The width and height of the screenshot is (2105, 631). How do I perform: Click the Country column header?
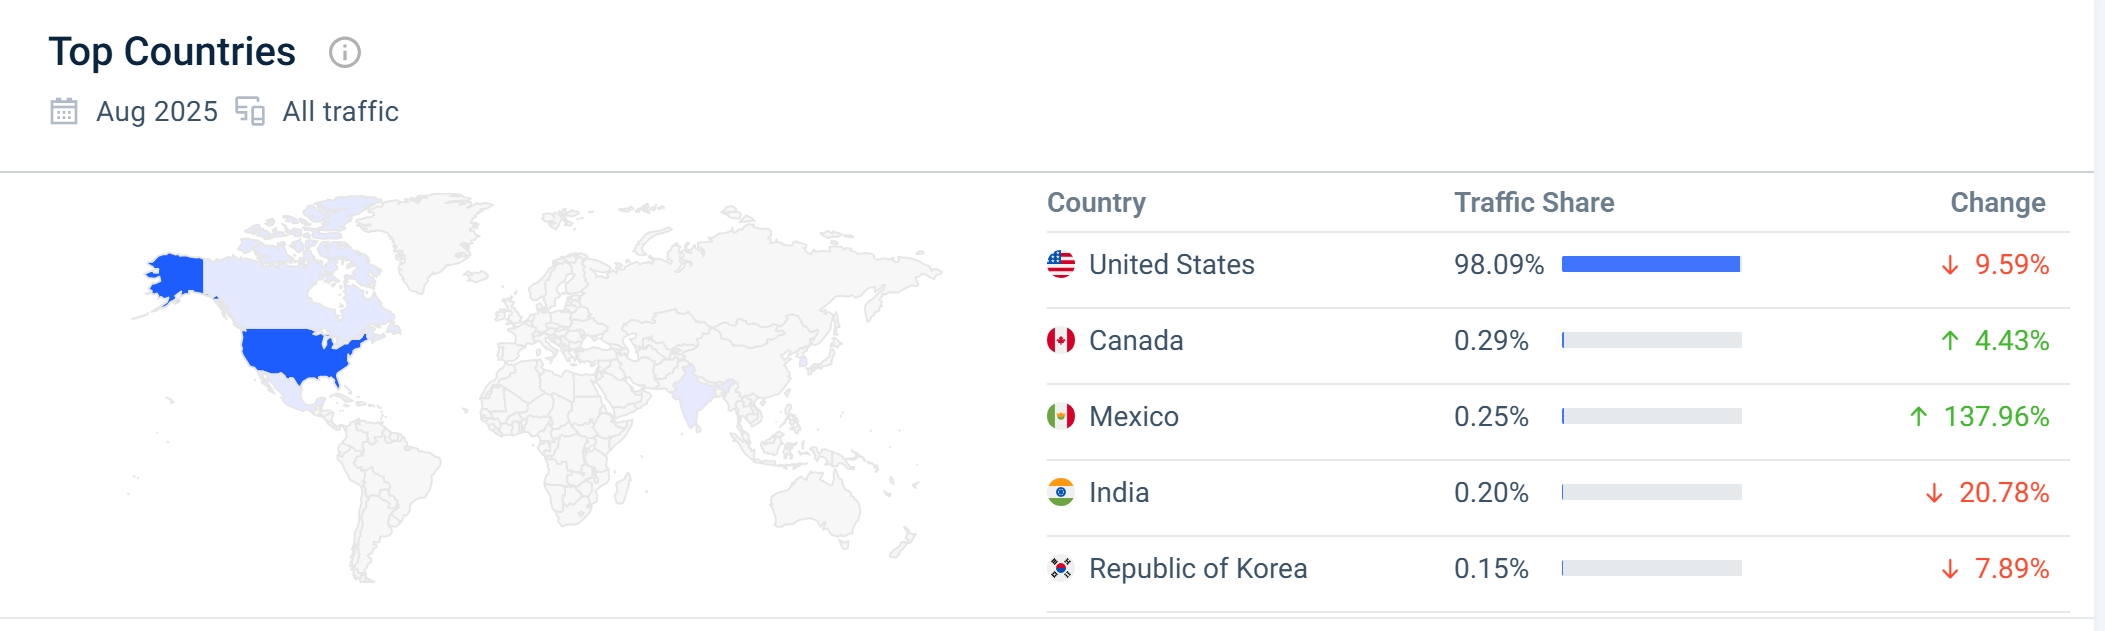coord(1096,202)
